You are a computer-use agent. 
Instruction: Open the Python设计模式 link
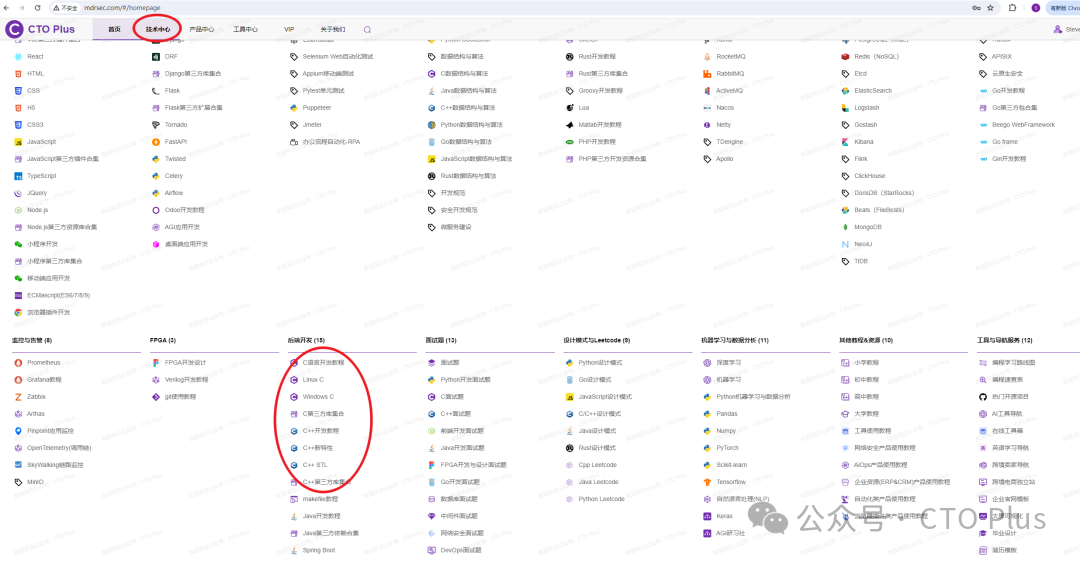point(600,363)
